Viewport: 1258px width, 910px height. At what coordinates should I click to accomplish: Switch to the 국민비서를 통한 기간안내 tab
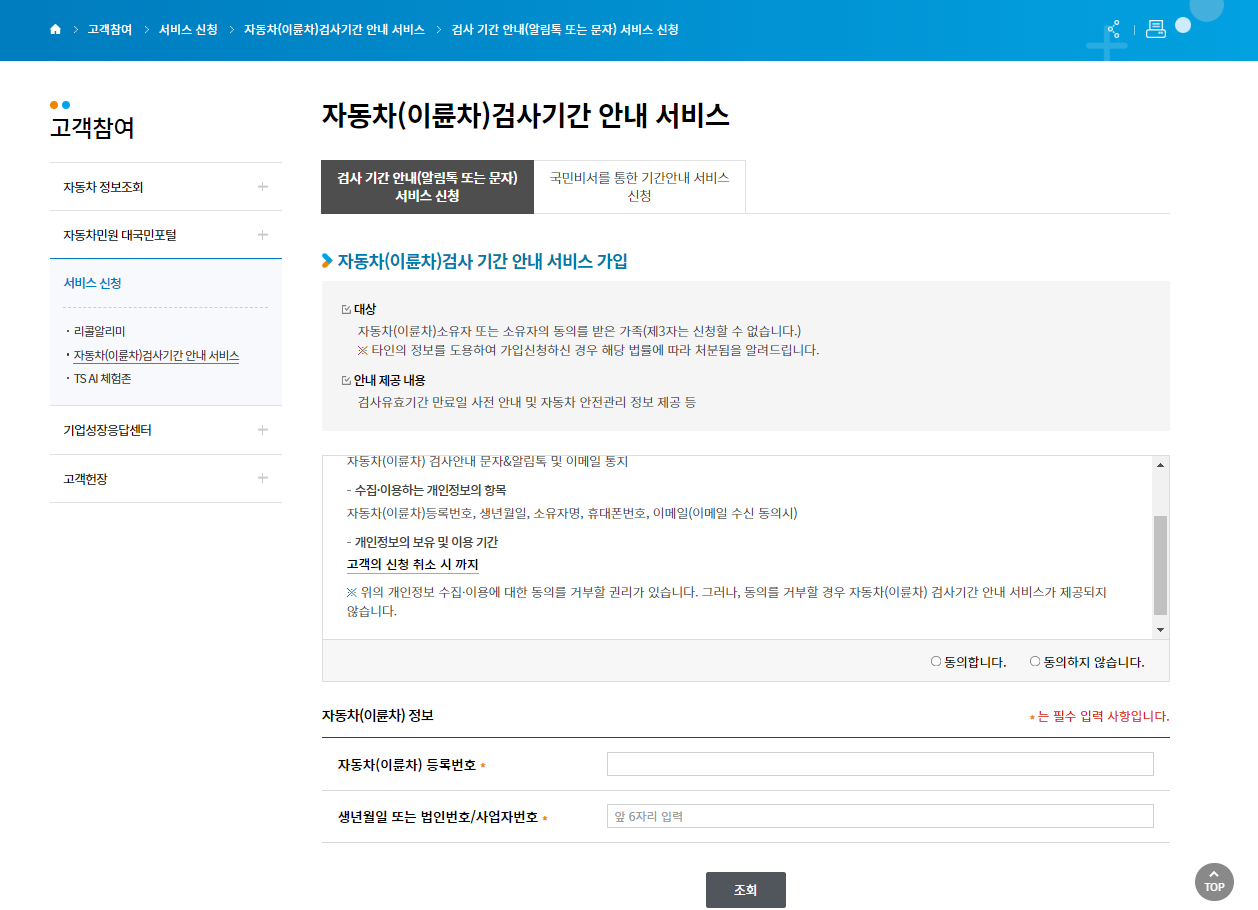click(x=640, y=187)
